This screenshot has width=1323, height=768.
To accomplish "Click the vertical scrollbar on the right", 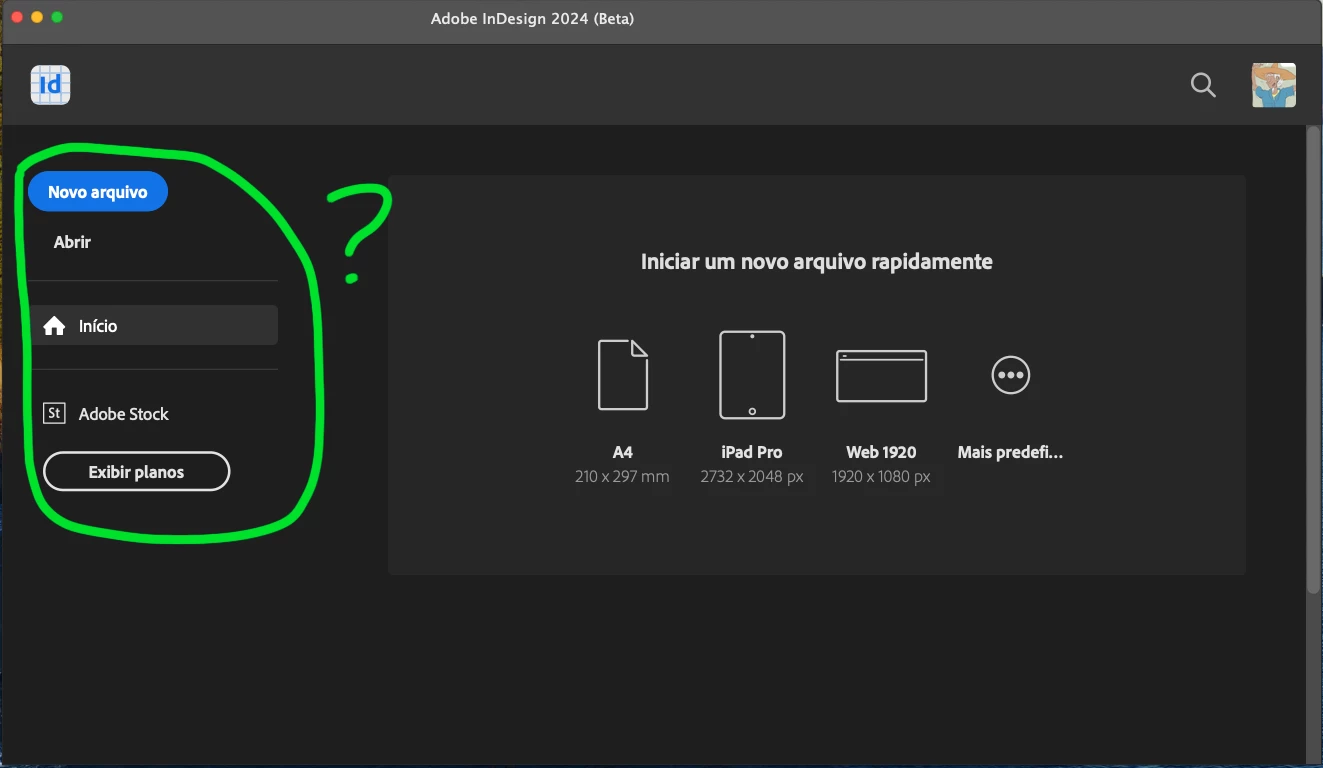I will point(1313,360).
